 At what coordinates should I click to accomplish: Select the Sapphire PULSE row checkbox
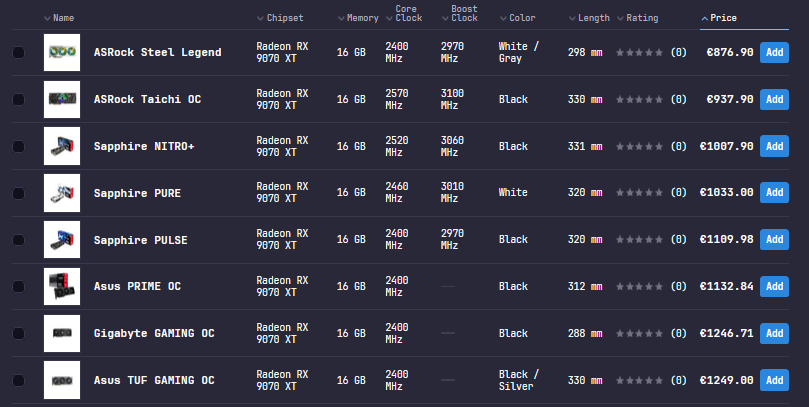19,240
